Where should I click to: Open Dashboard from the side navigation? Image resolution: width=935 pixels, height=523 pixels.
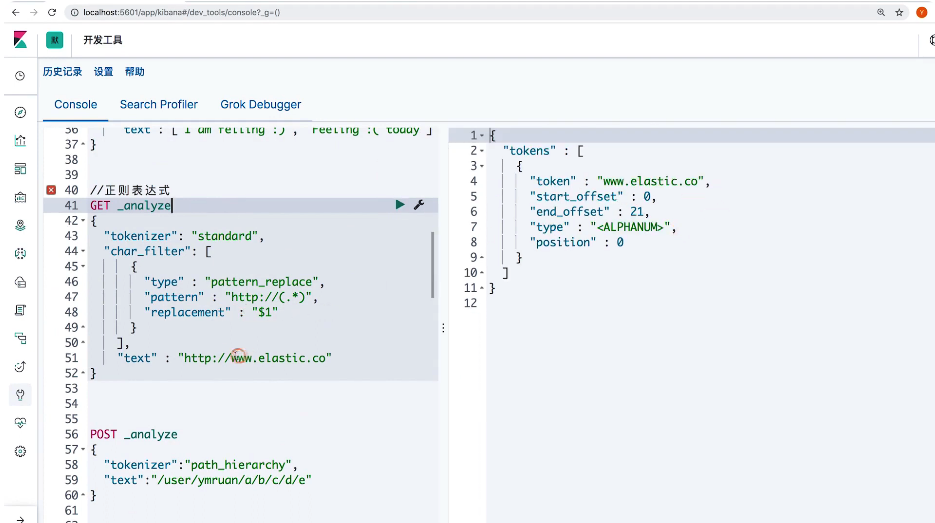pos(20,169)
